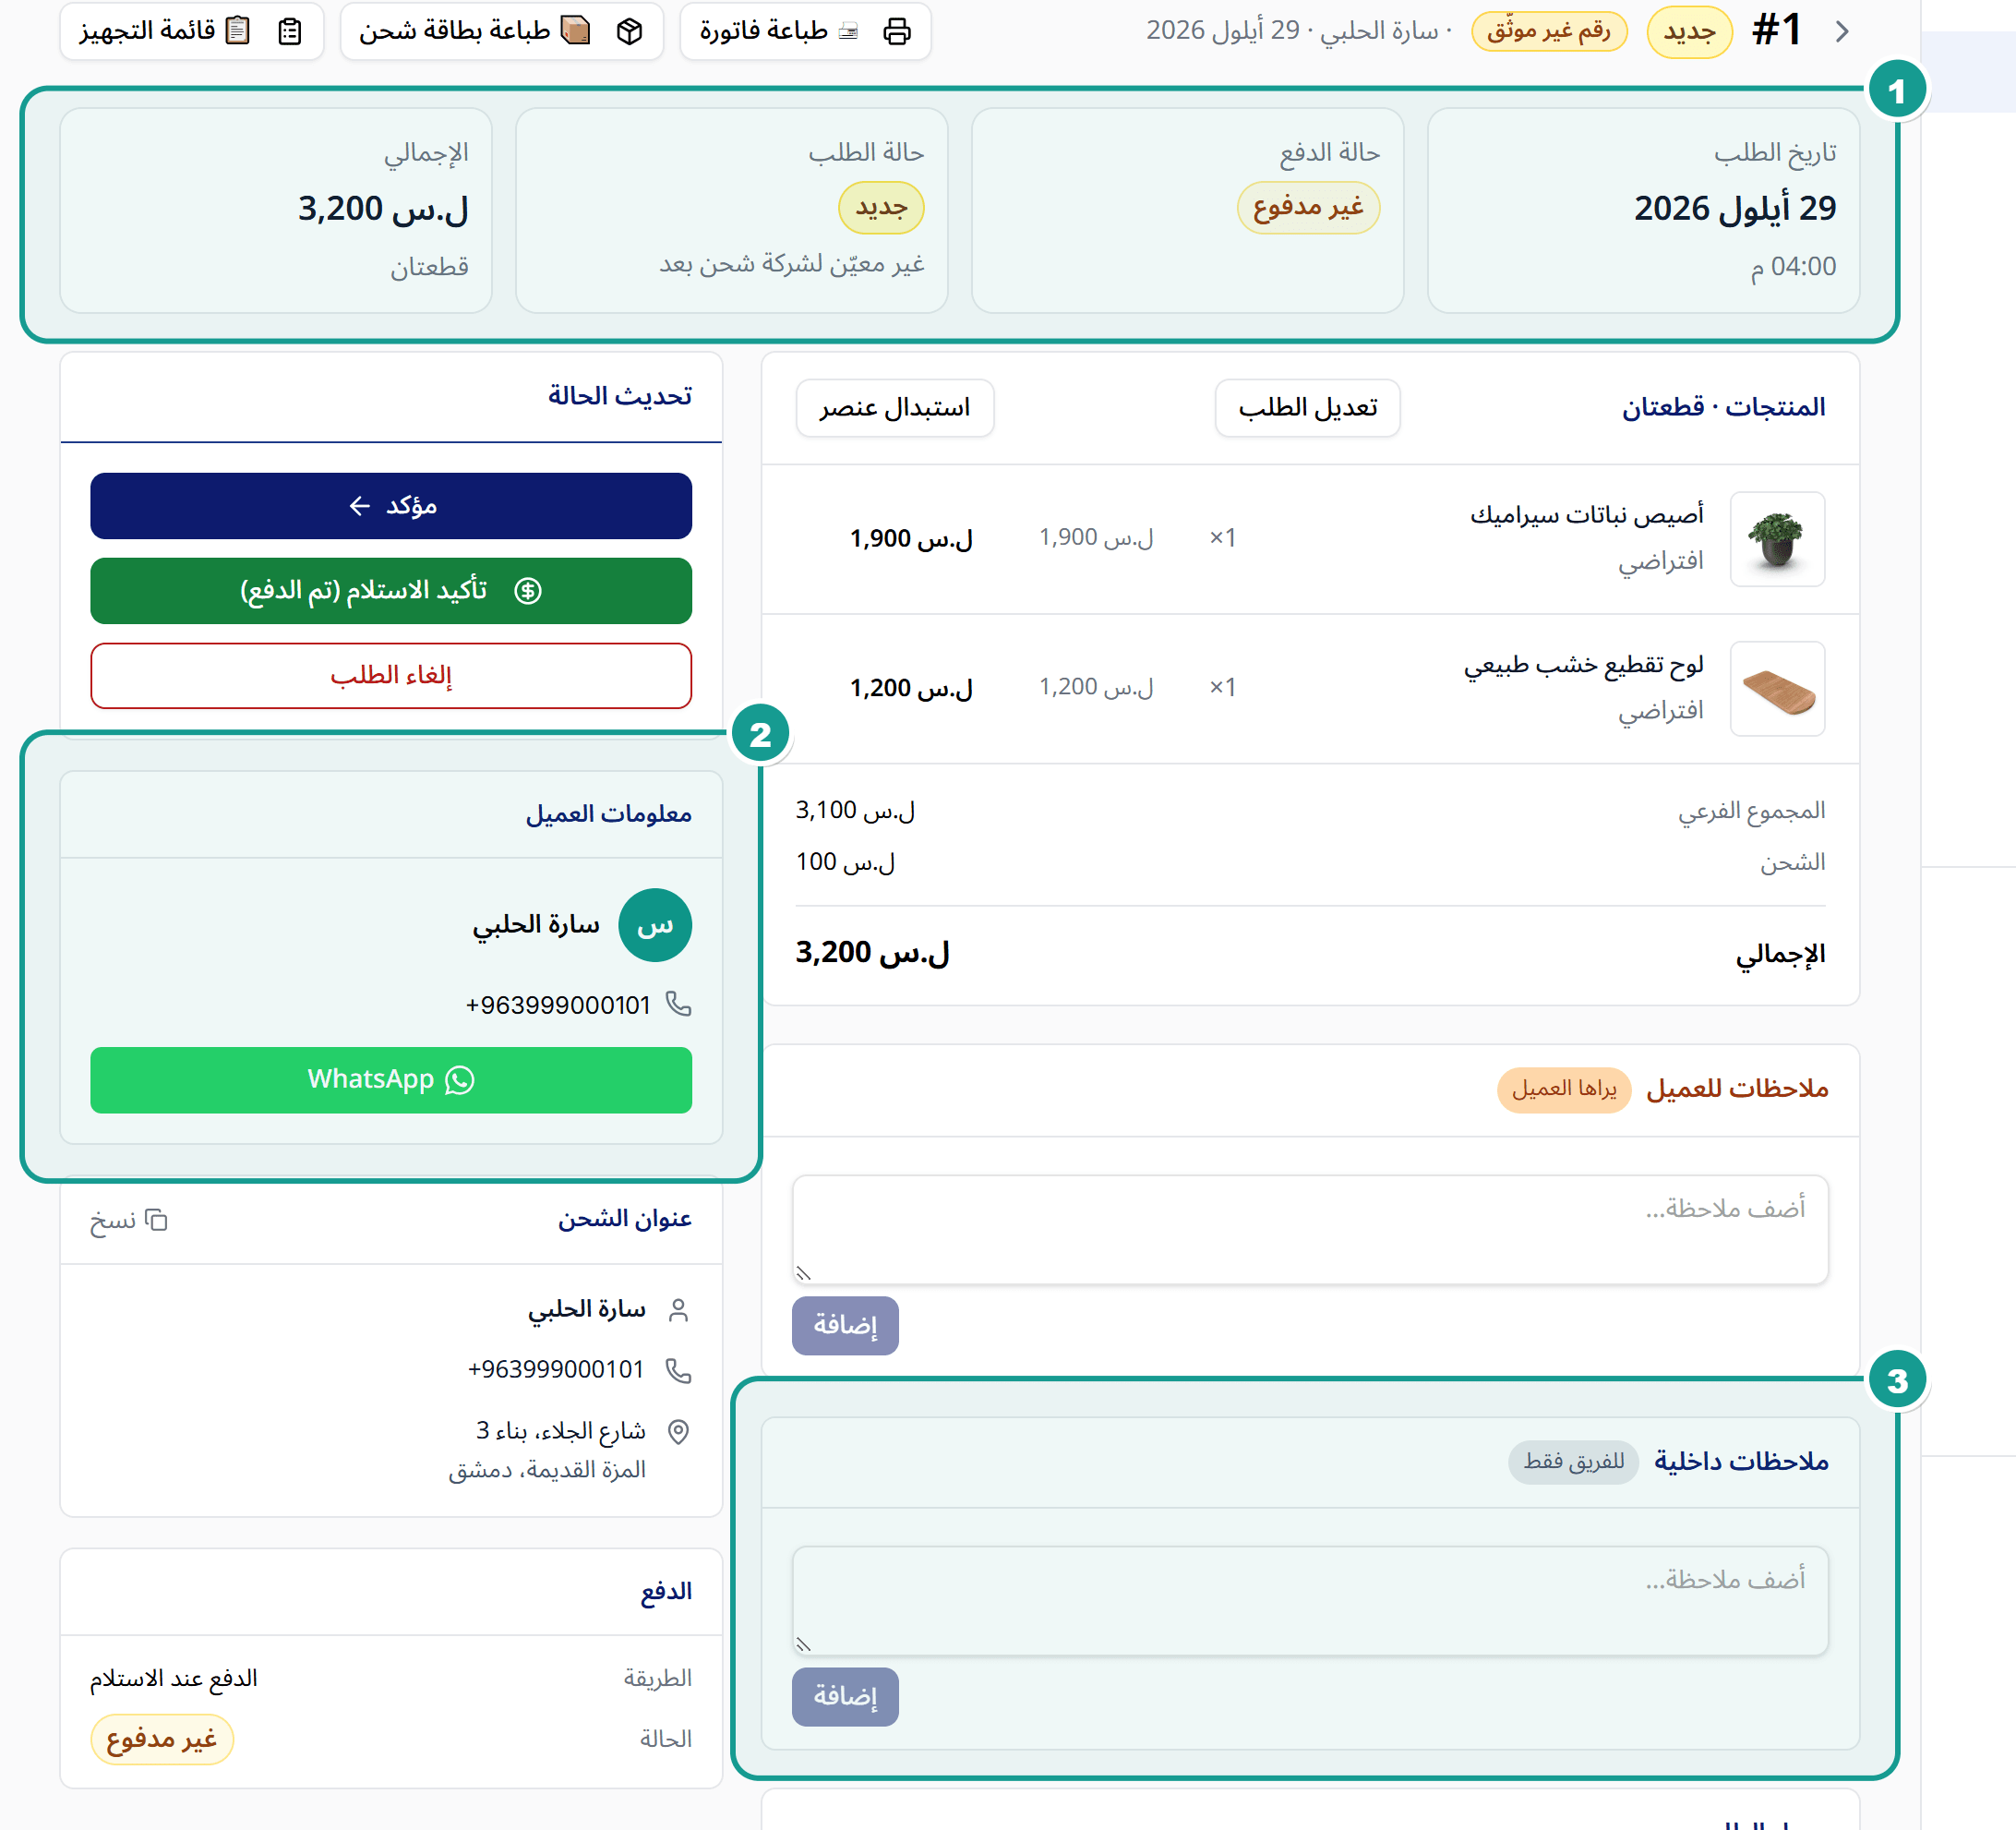Screen dimensions: 2016x1830
Task: Click the package box icon for shipping label
Action: click(629, 31)
